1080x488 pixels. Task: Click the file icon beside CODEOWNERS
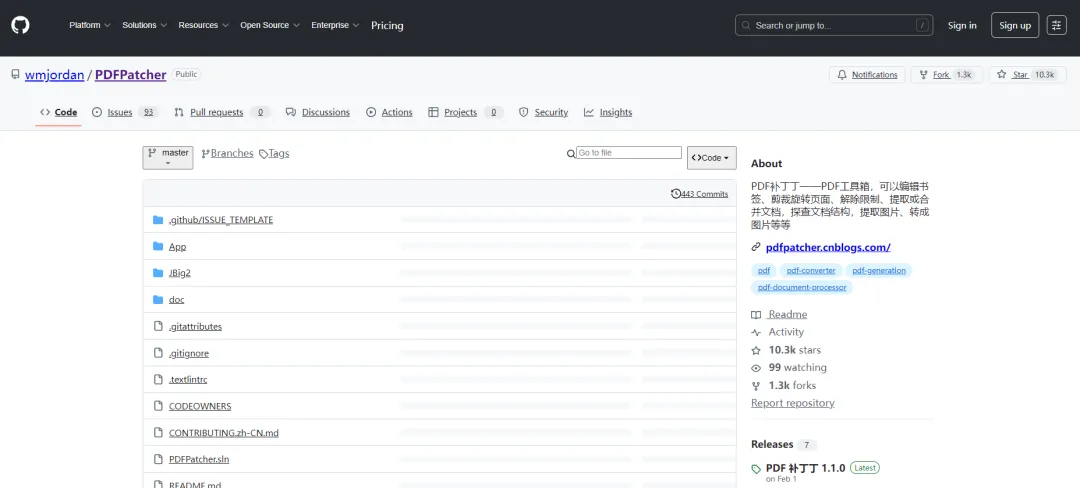coord(158,406)
